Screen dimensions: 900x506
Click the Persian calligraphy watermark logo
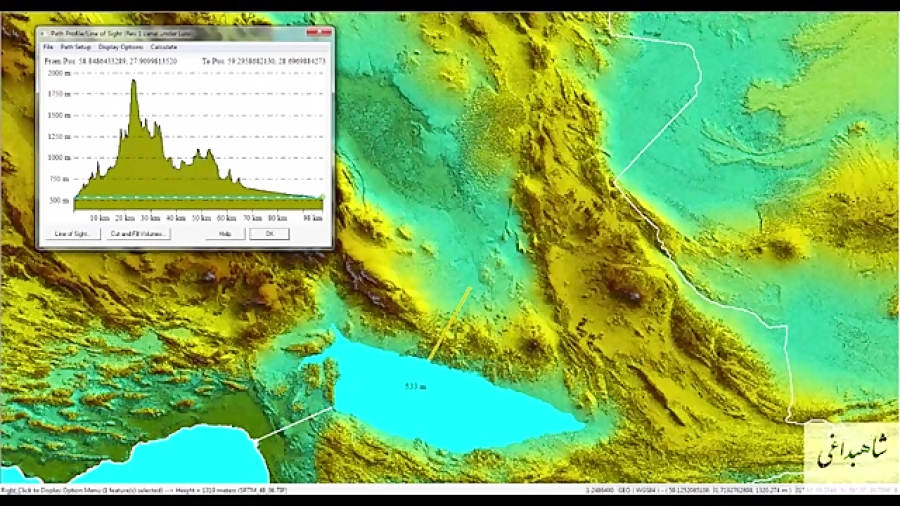coord(852,452)
